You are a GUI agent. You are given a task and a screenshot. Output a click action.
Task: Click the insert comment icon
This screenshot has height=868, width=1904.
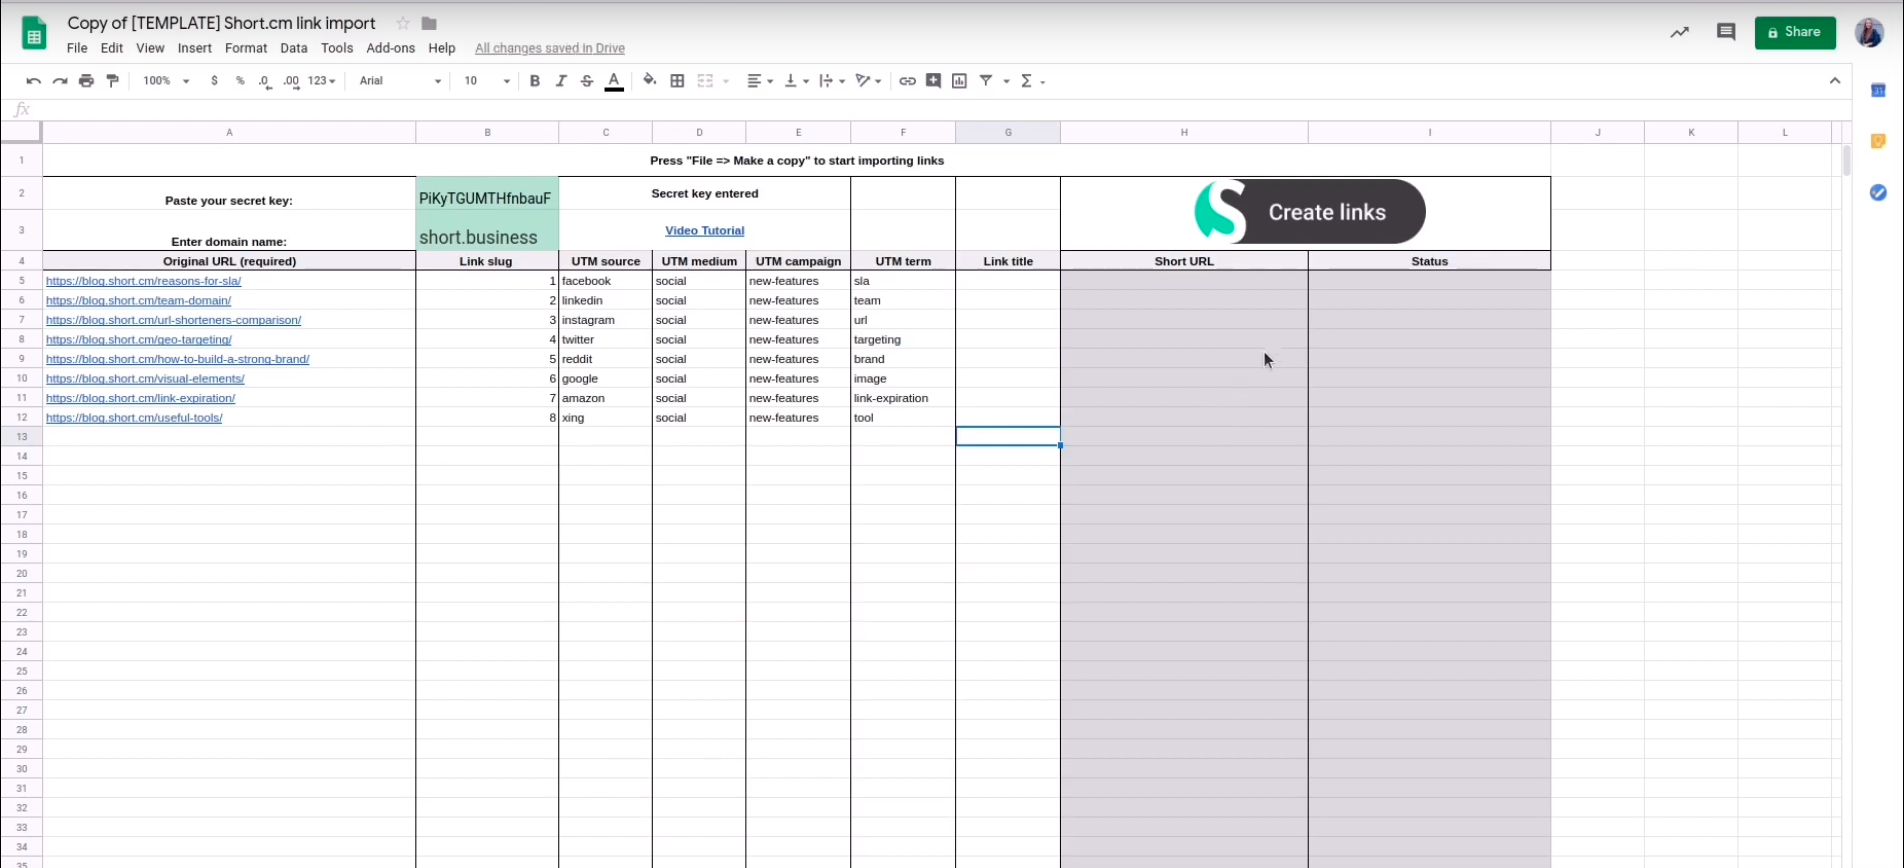tap(933, 81)
